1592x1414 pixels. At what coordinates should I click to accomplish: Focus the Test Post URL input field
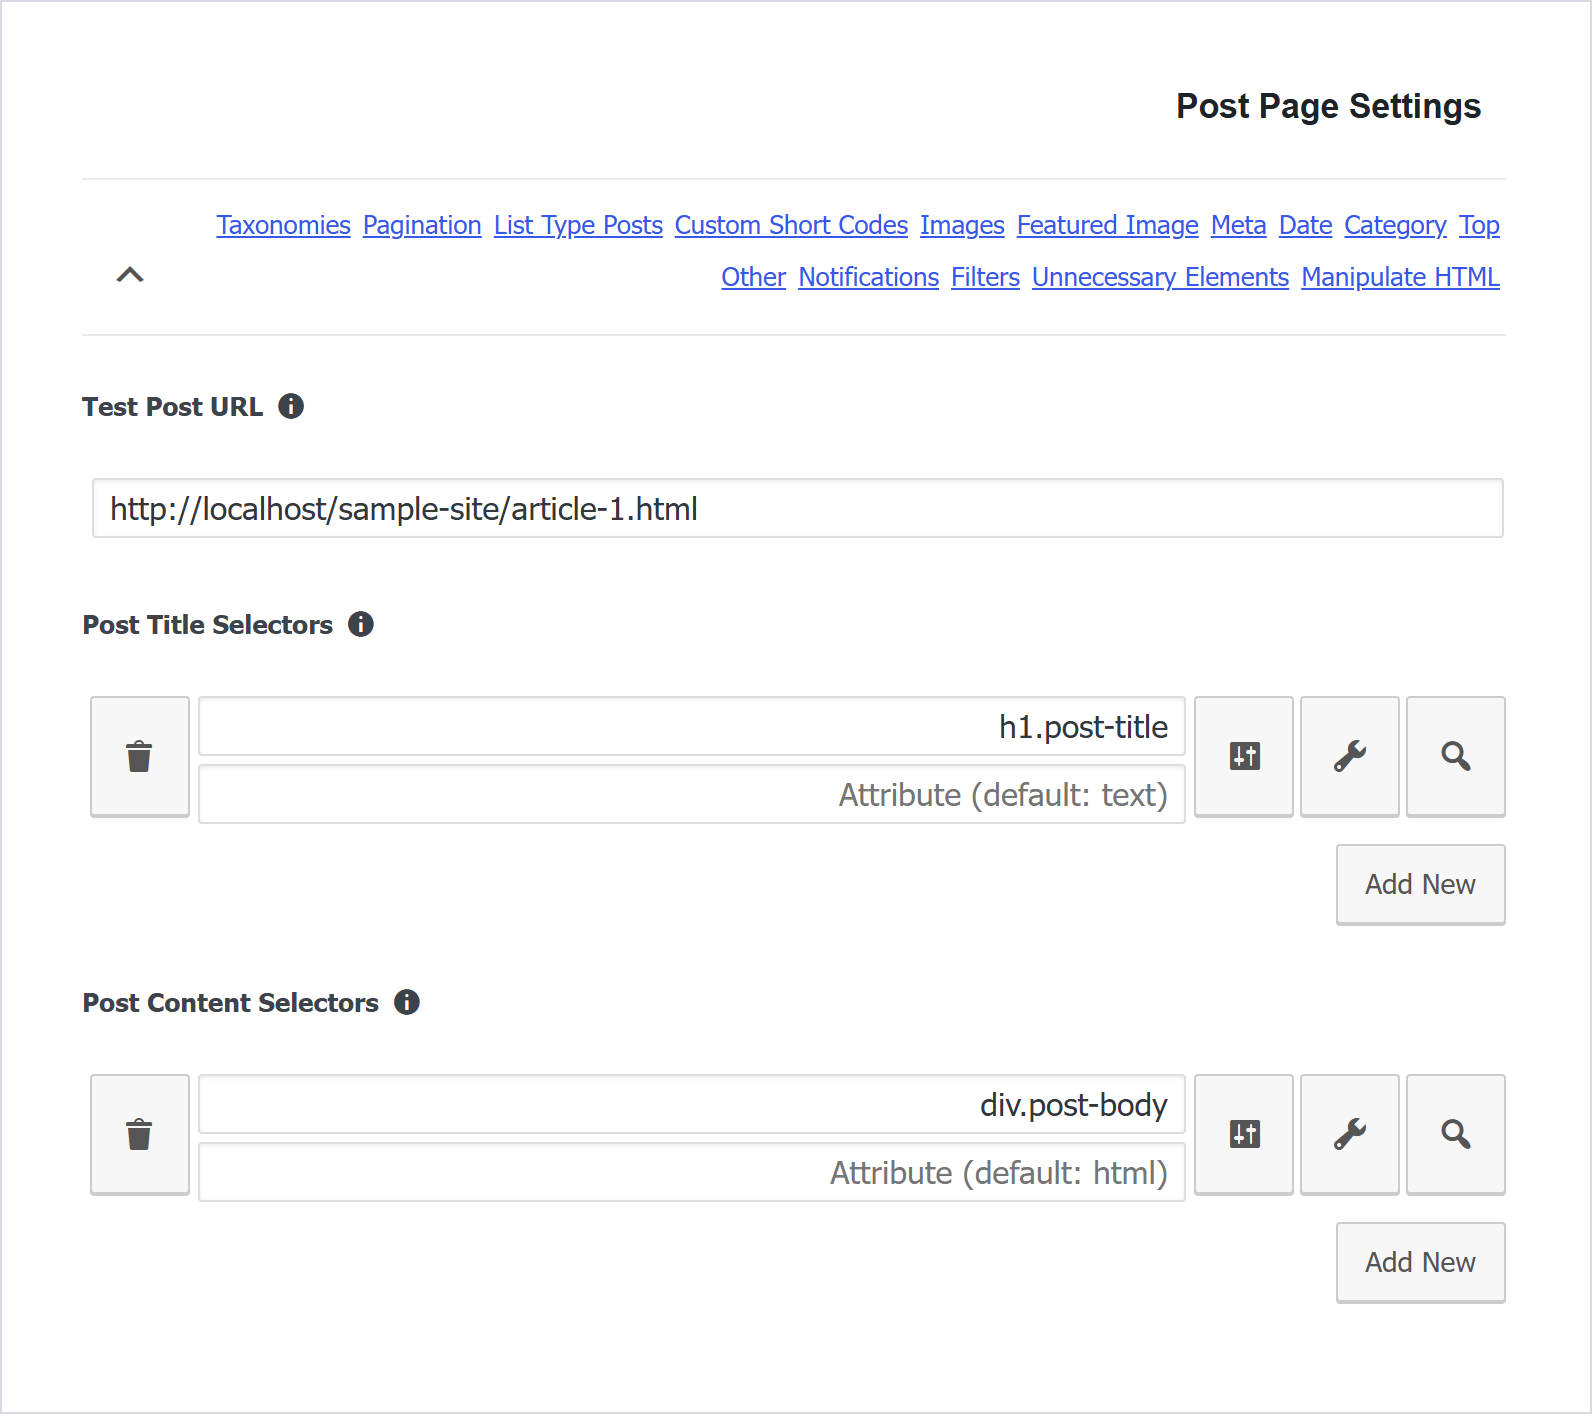[x=798, y=508]
